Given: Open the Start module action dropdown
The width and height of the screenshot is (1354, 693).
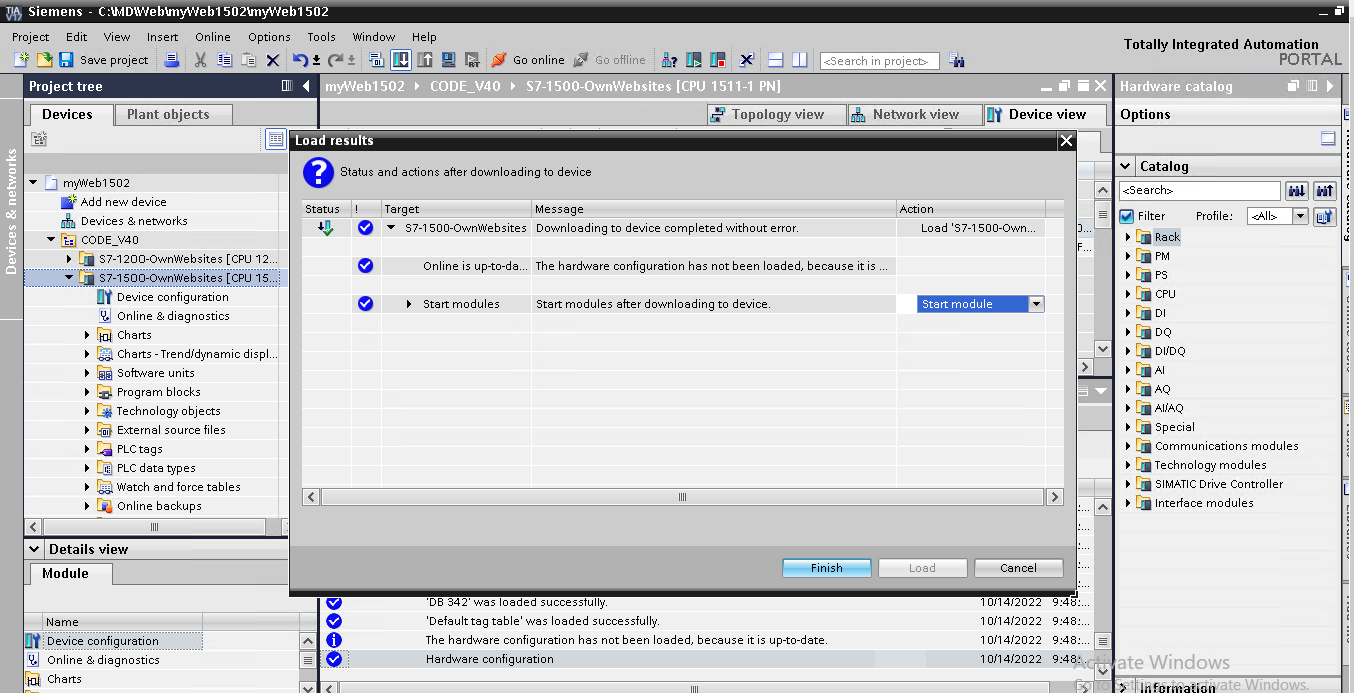Looking at the screenshot, I should [1036, 304].
